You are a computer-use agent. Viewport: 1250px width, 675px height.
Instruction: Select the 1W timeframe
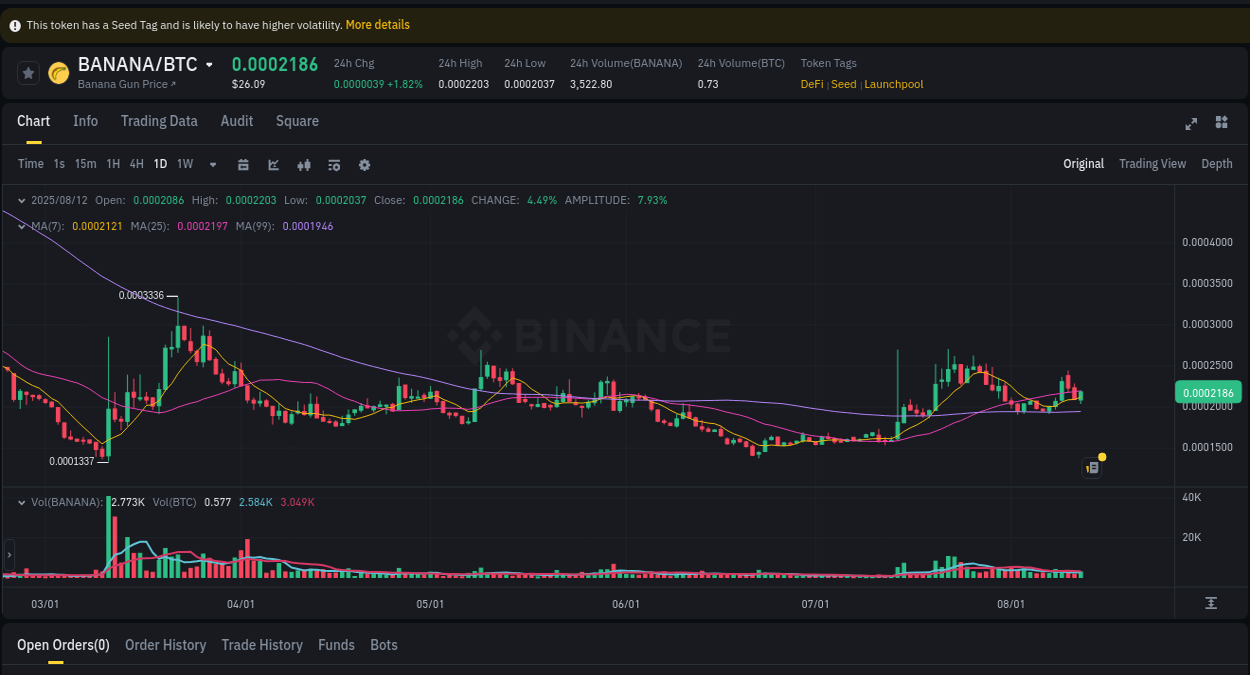pos(184,164)
